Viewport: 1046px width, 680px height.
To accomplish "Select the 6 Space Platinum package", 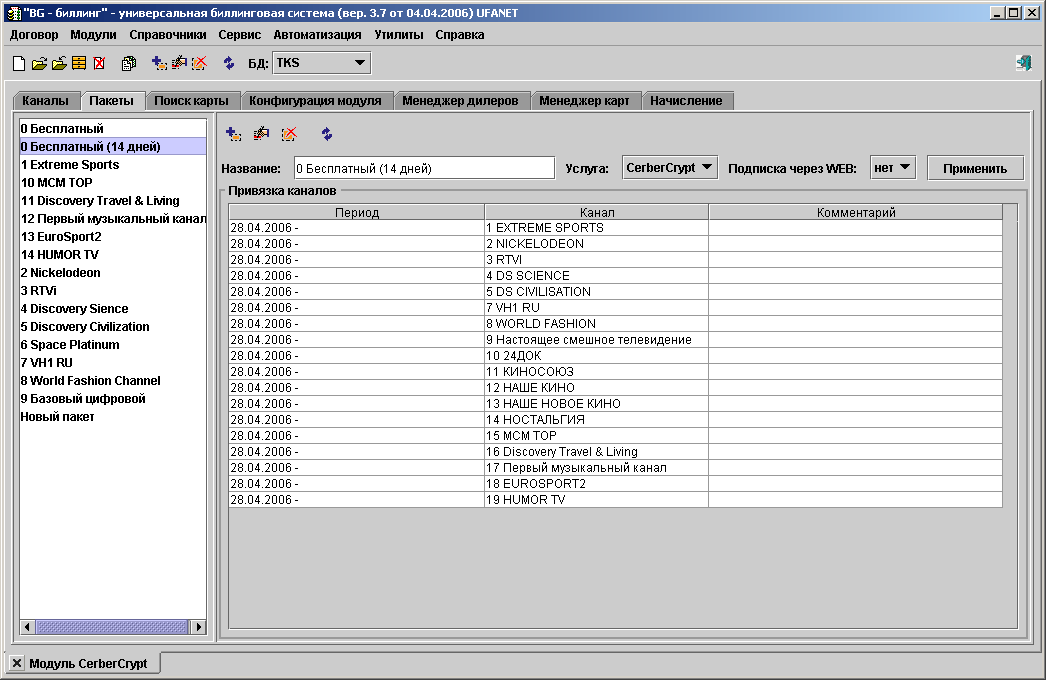I will pyautogui.click(x=70, y=345).
